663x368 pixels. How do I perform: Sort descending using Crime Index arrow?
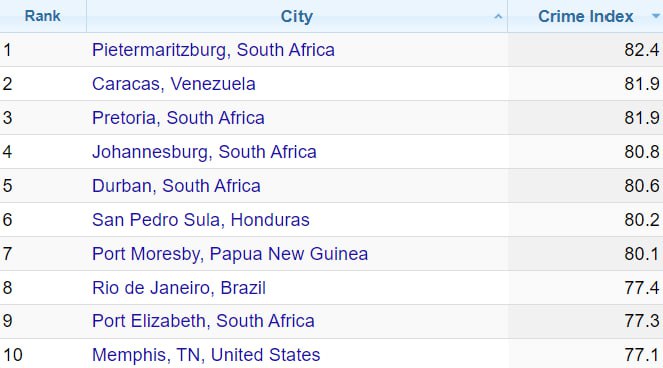point(656,16)
